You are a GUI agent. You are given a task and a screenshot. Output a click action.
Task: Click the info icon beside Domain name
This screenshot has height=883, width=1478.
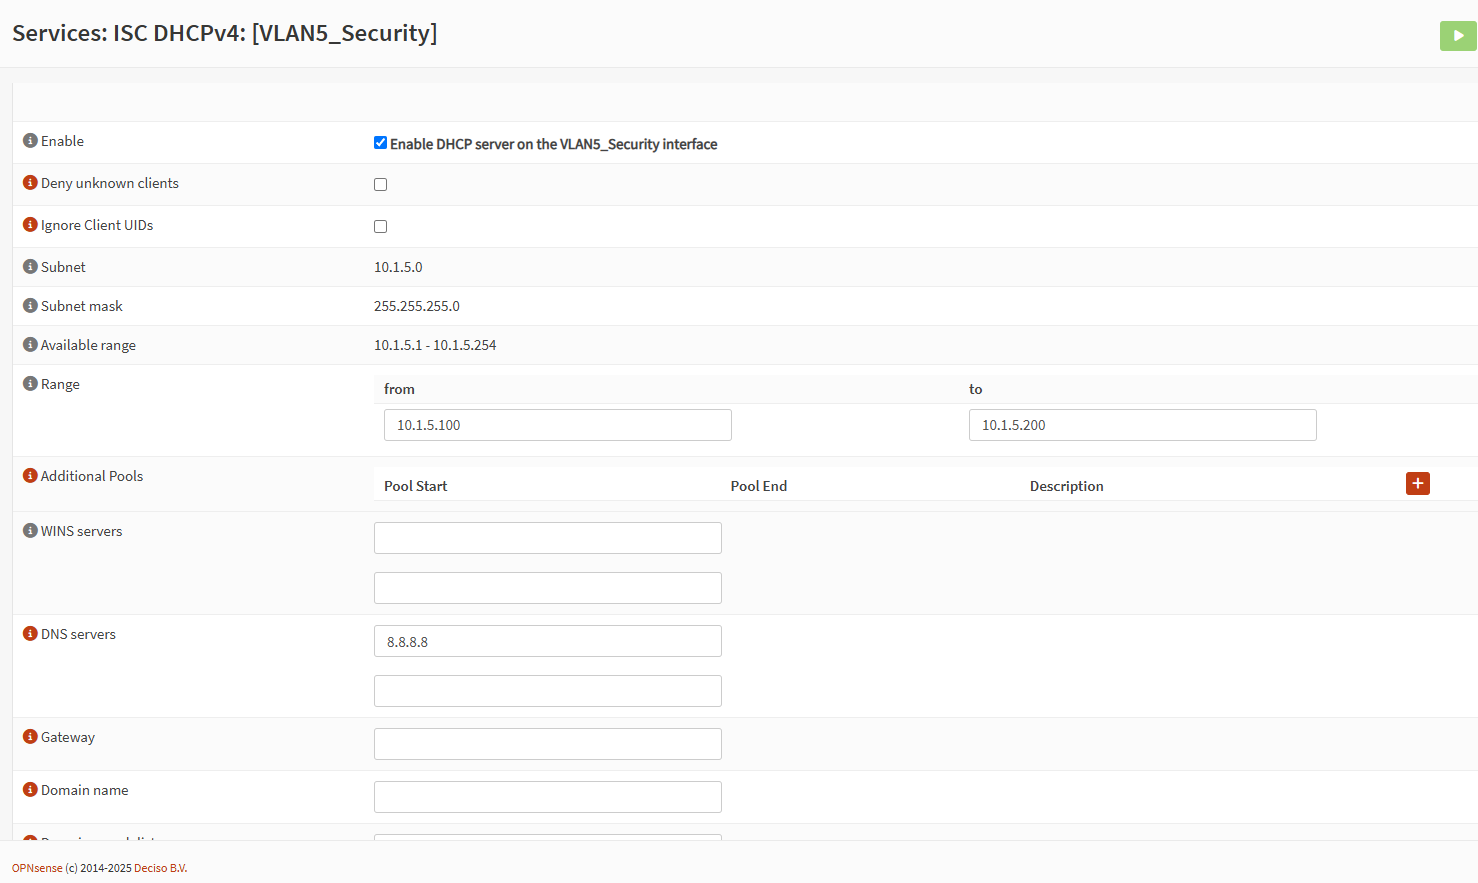pos(29,790)
